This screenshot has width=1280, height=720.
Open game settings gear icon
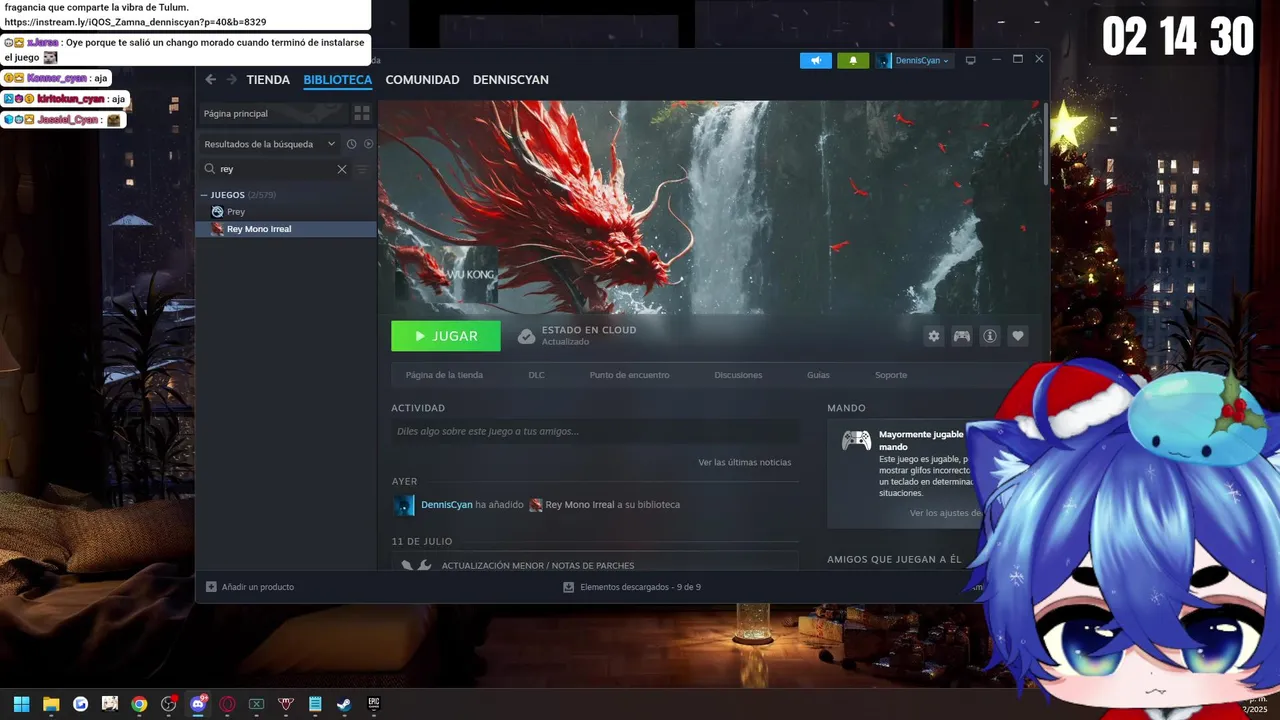tap(934, 336)
